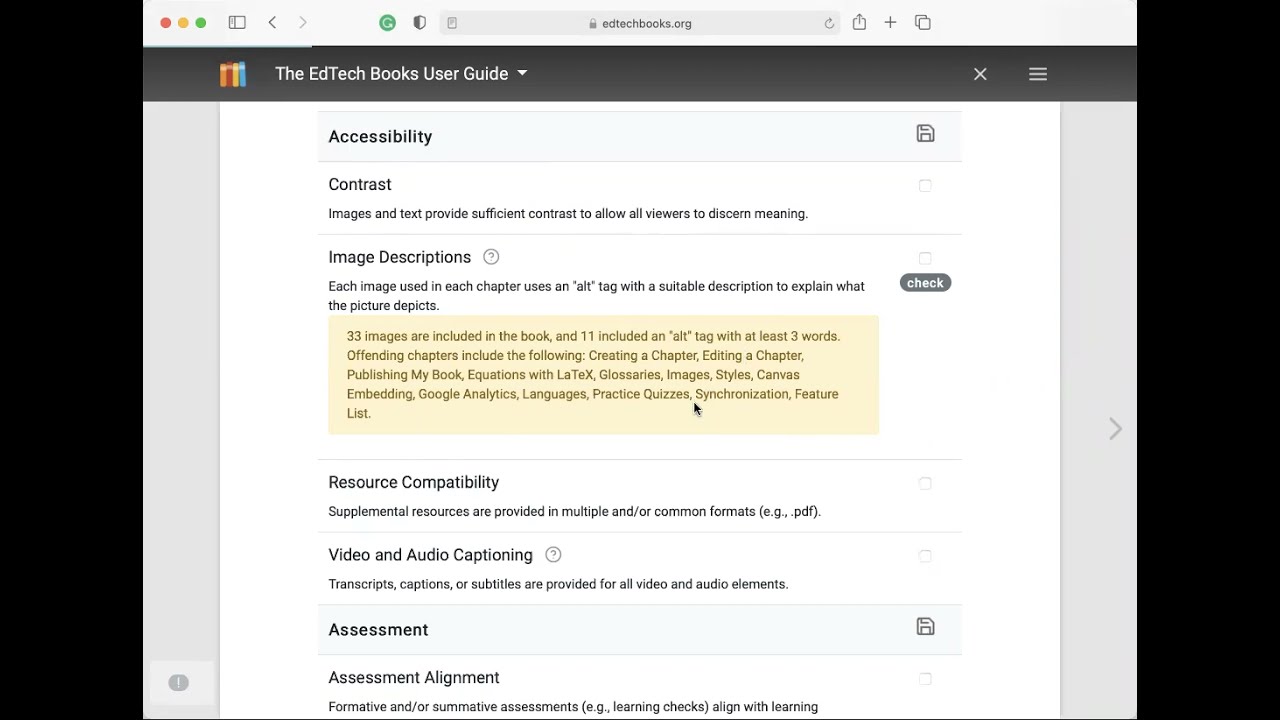Image resolution: width=1280 pixels, height=720 pixels.
Task: Check the Image Descriptions checkbox
Action: (x=925, y=258)
